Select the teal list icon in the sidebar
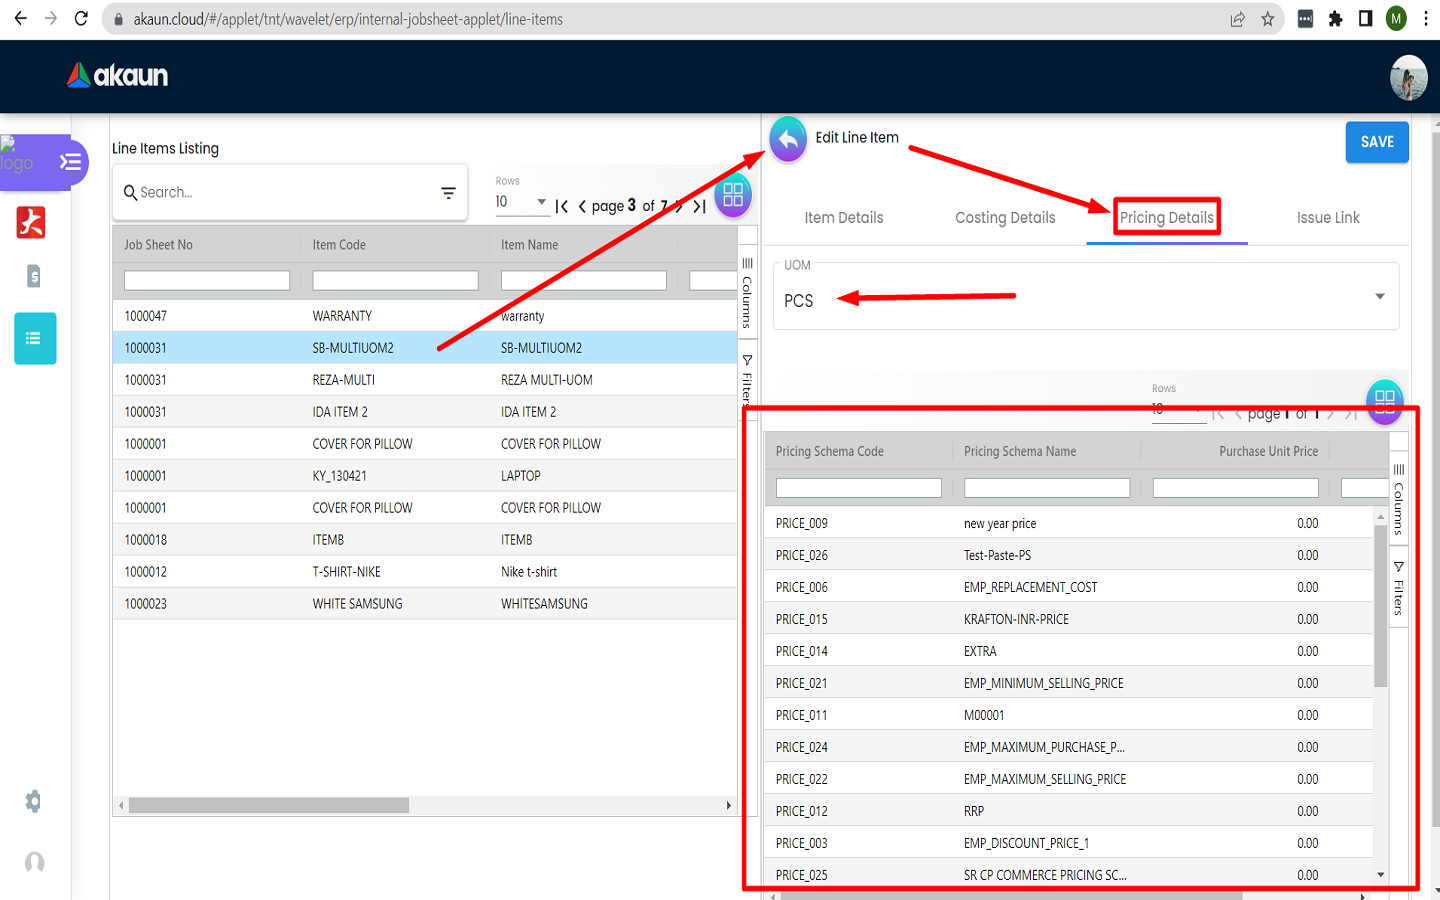The width and height of the screenshot is (1440, 900). (35, 338)
